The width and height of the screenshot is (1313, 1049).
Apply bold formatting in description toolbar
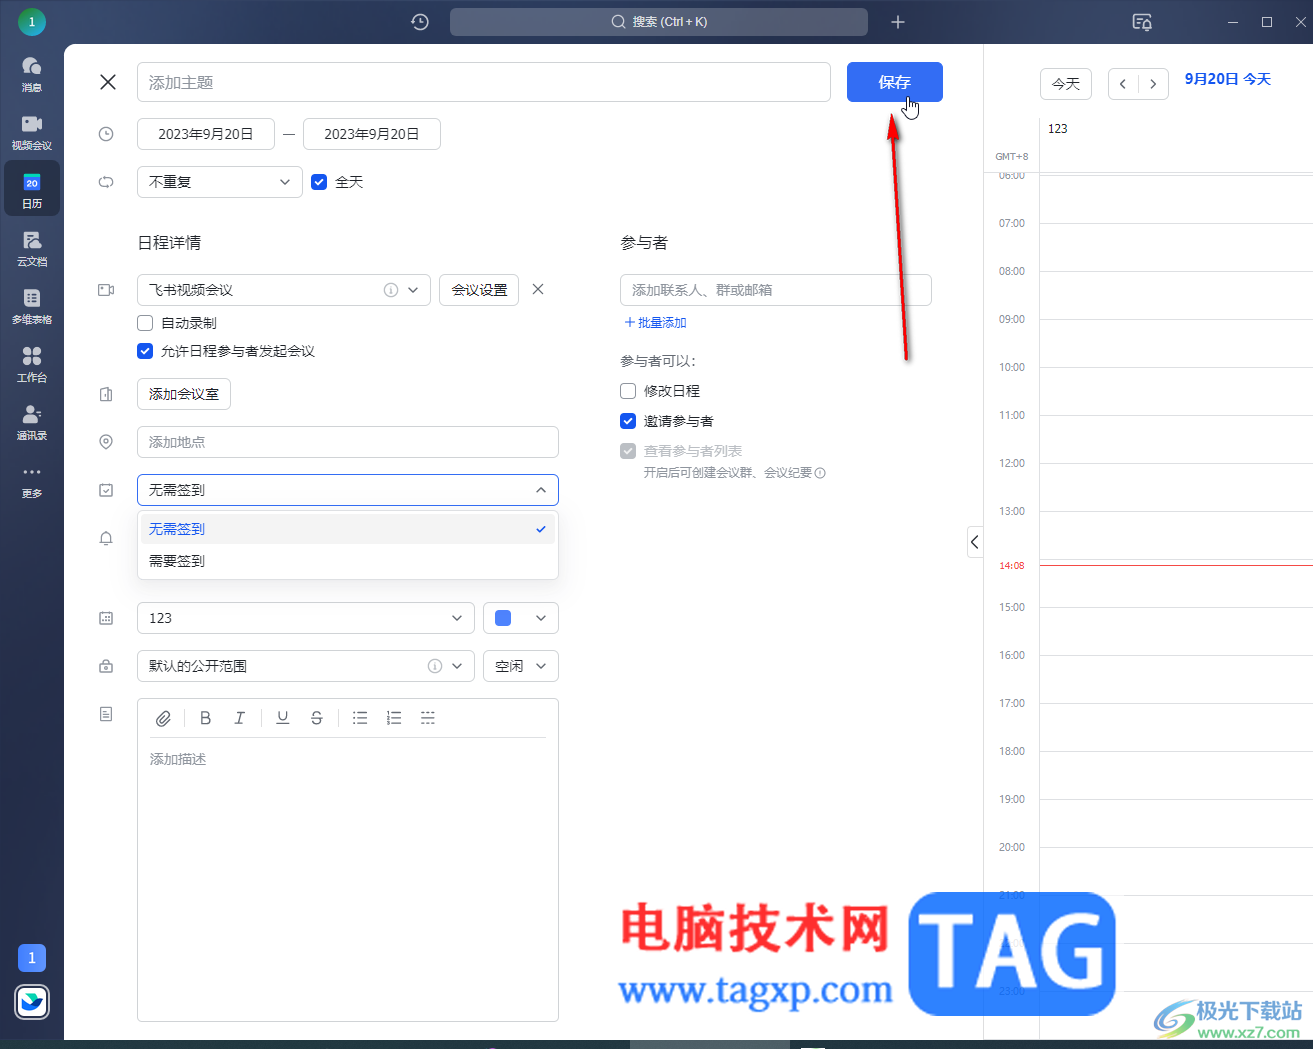[x=205, y=718]
